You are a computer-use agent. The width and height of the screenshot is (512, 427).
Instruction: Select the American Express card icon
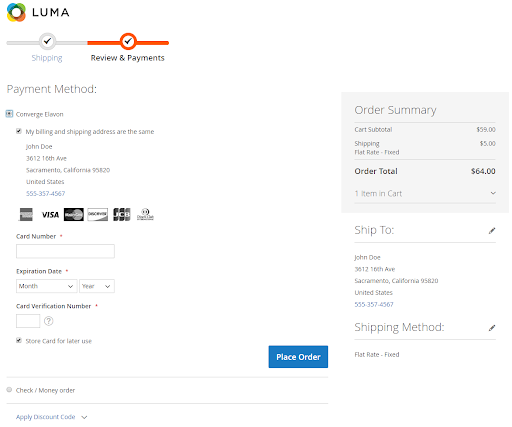click(x=26, y=214)
